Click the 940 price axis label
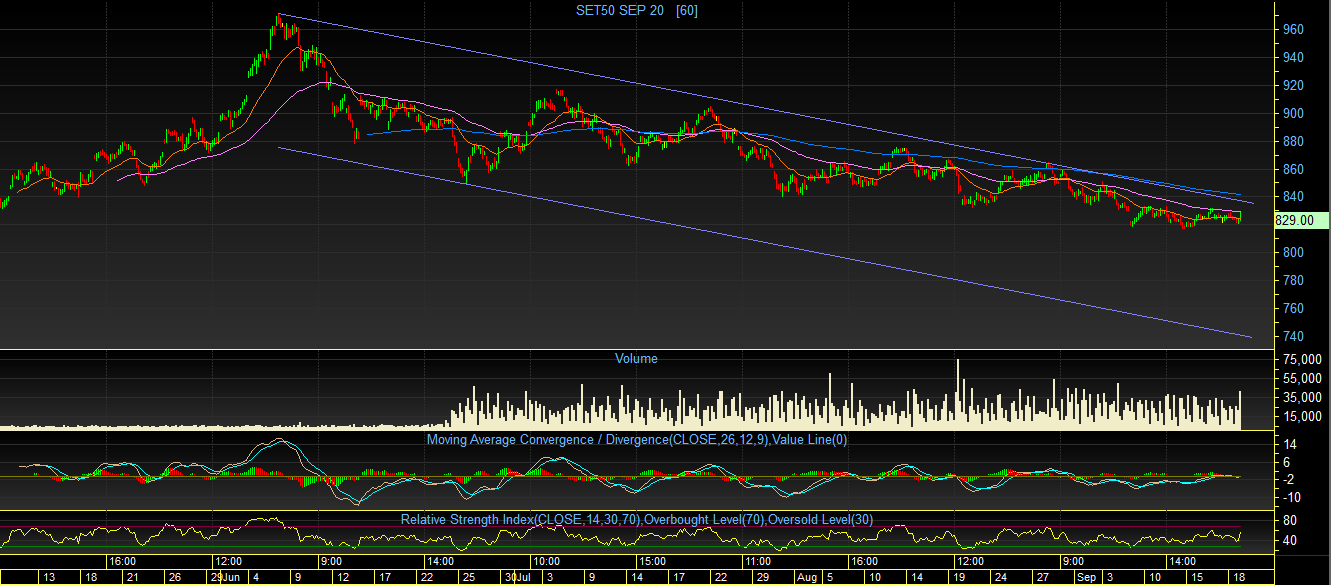 pyautogui.click(x=1293, y=58)
